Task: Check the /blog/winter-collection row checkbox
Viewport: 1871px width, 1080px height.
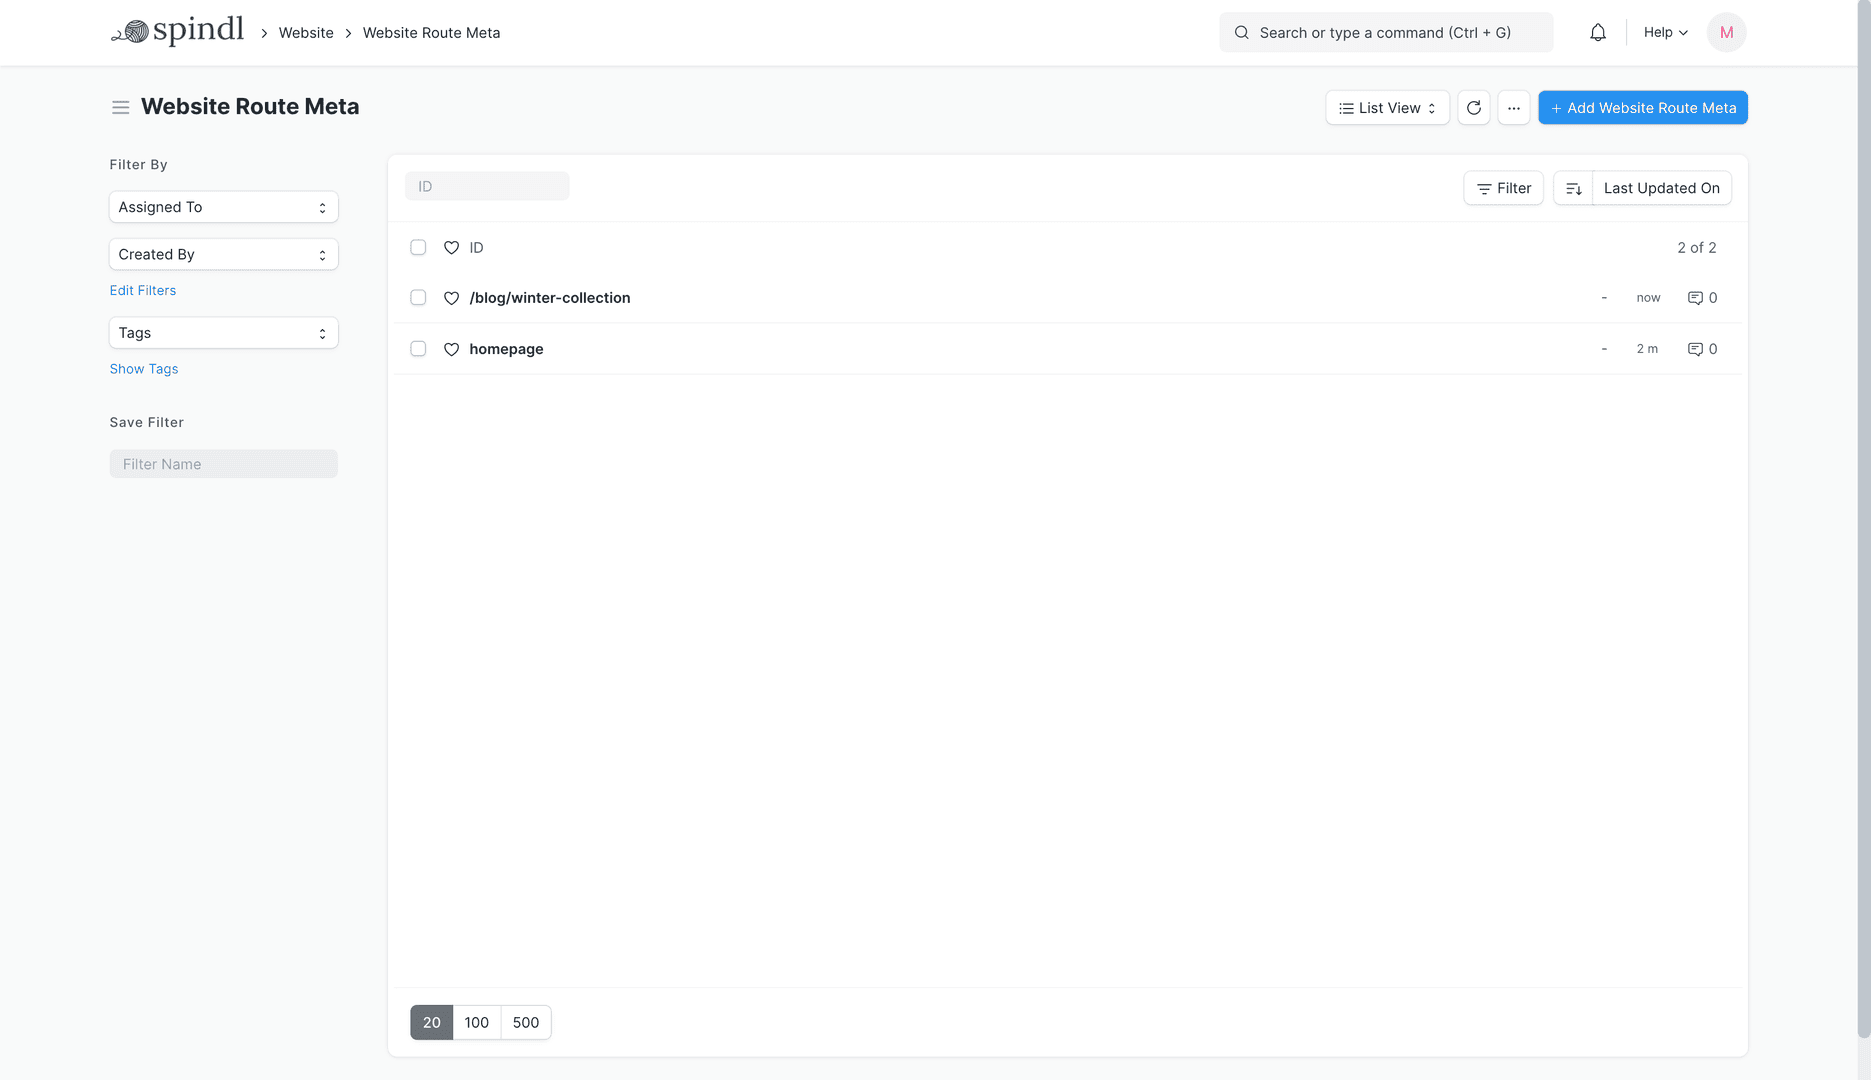Action: [418, 298]
